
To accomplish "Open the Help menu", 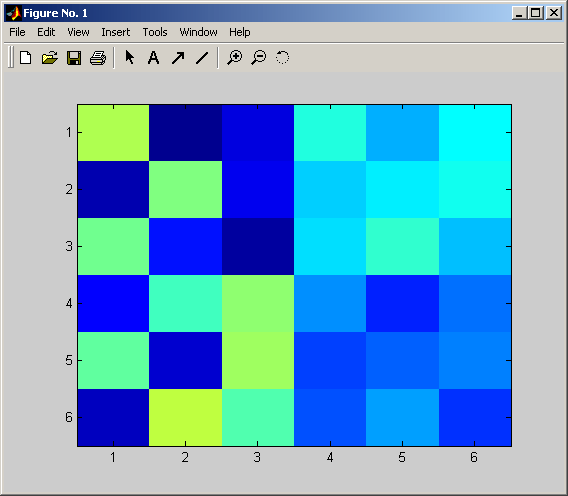I will pyautogui.click(x=239, y=32).
